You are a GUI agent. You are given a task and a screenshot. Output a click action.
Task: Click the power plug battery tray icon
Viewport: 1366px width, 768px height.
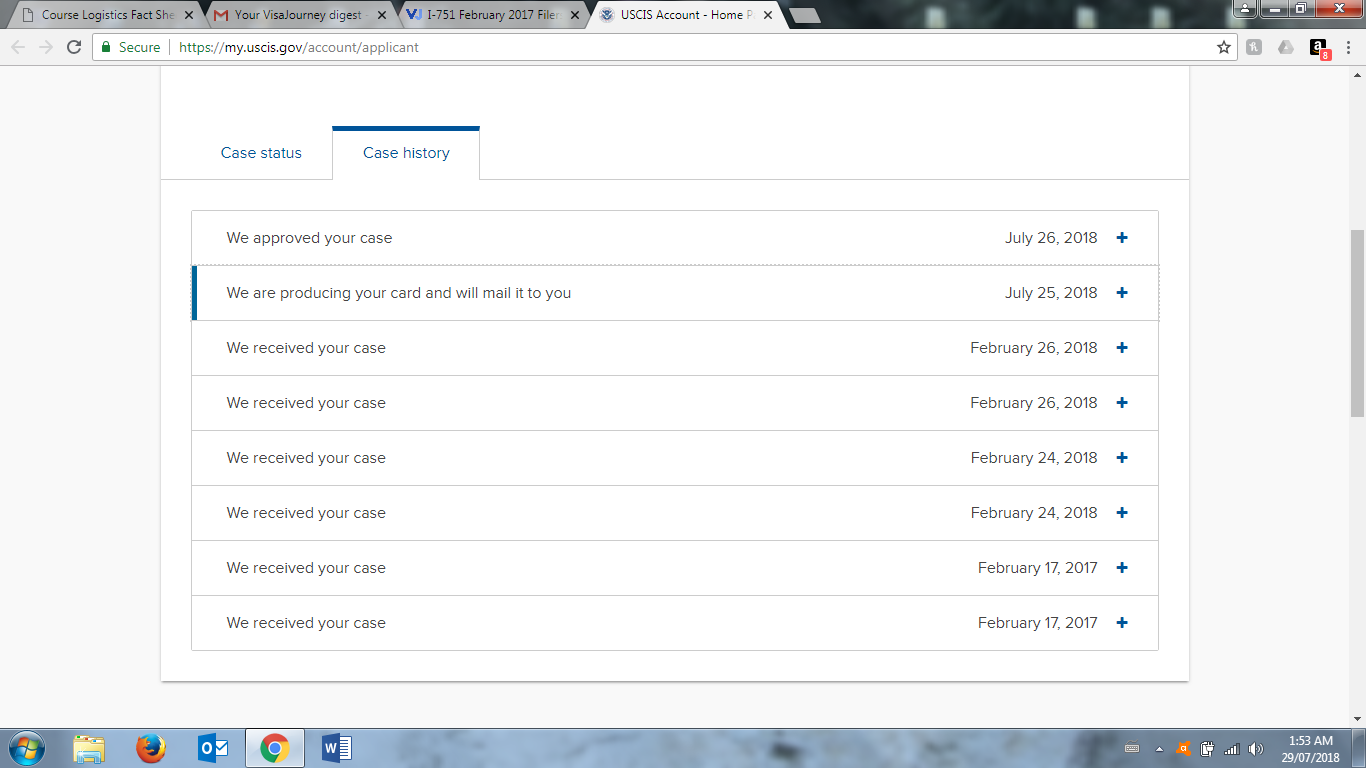pyautogui.click(x=1208, y=748)
